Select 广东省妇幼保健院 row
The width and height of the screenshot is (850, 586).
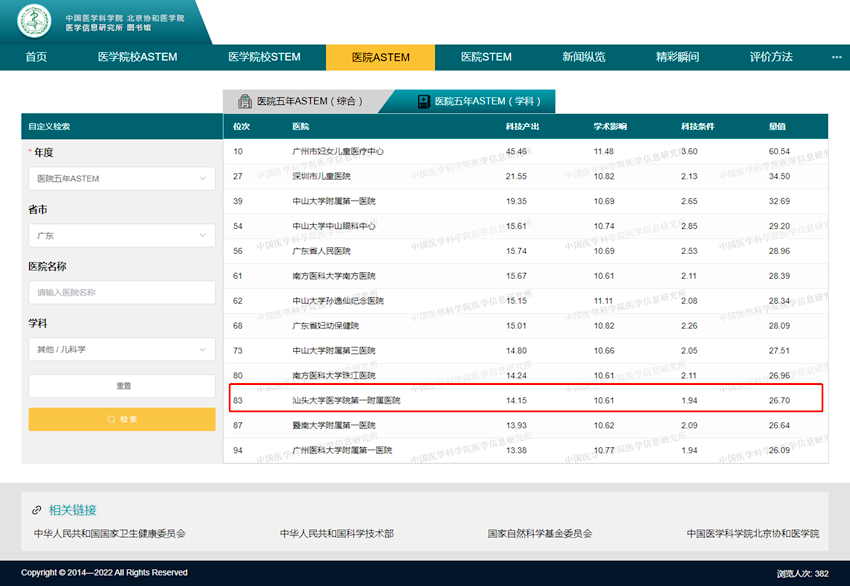click(x=526, y=326)
